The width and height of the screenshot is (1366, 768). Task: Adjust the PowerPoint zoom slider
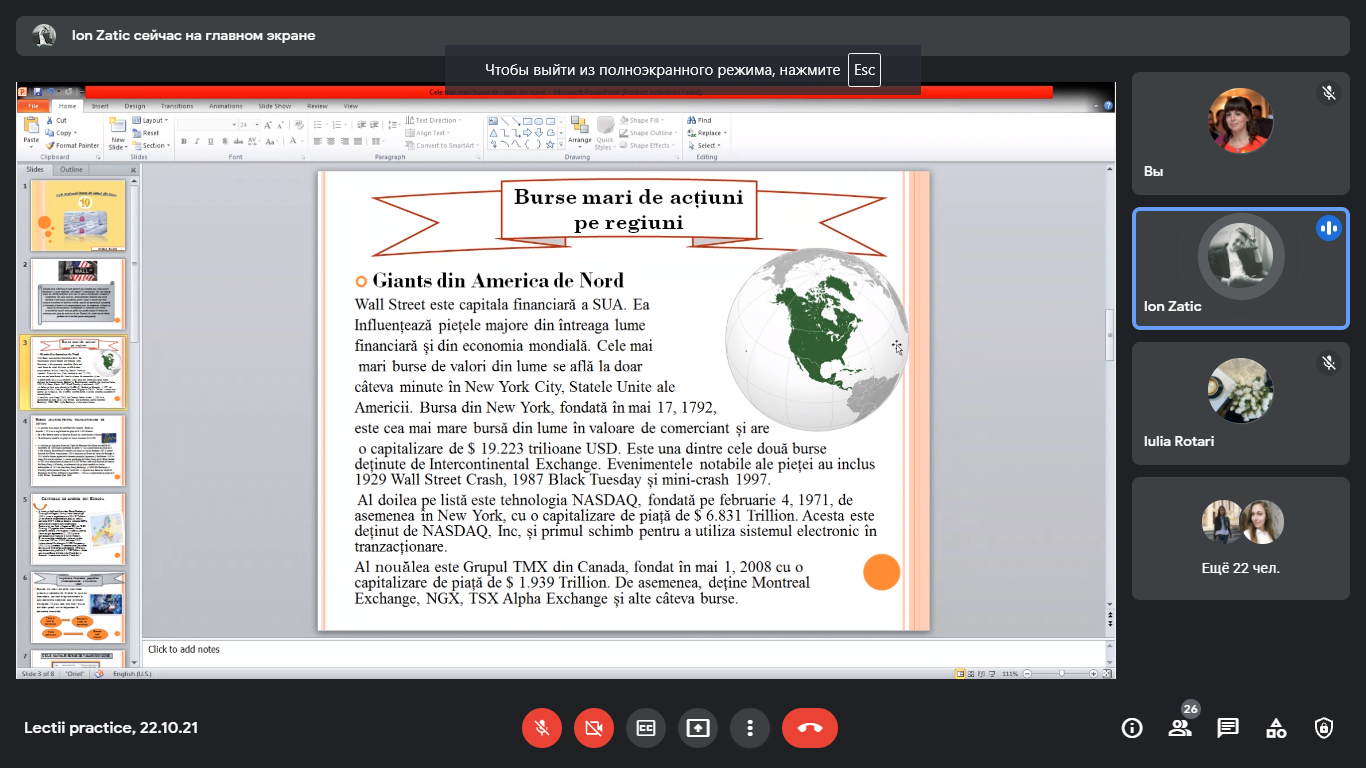coord(1062,674)
